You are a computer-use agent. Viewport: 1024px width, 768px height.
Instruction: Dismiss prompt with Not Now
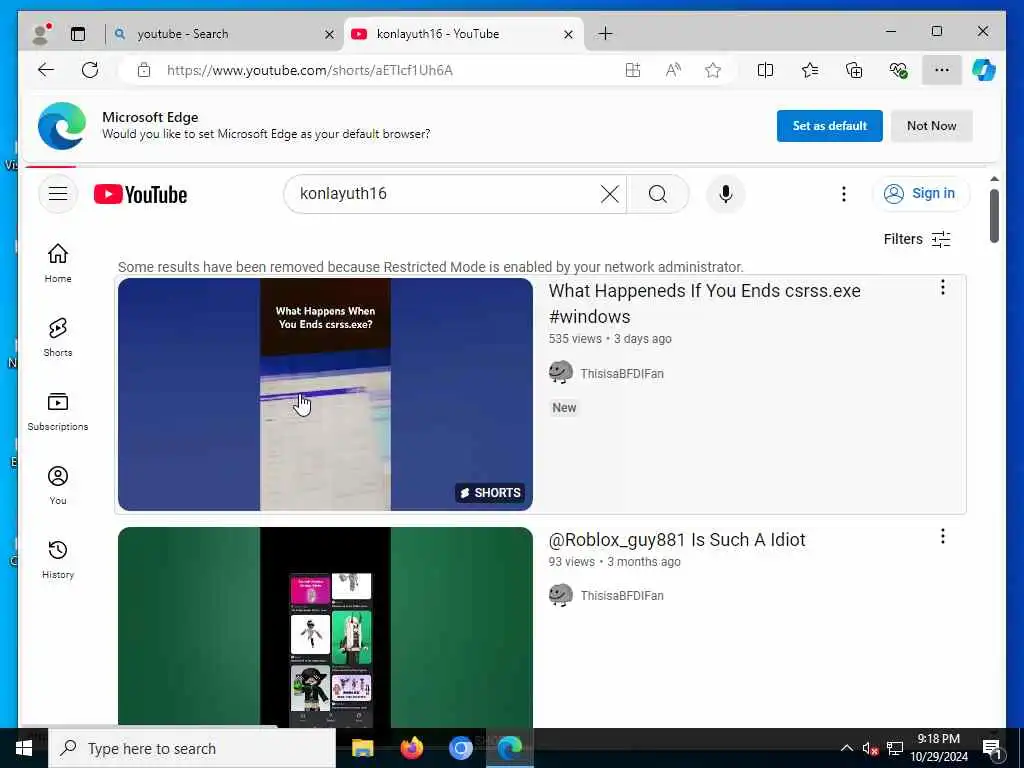click(x=931, y=126)
